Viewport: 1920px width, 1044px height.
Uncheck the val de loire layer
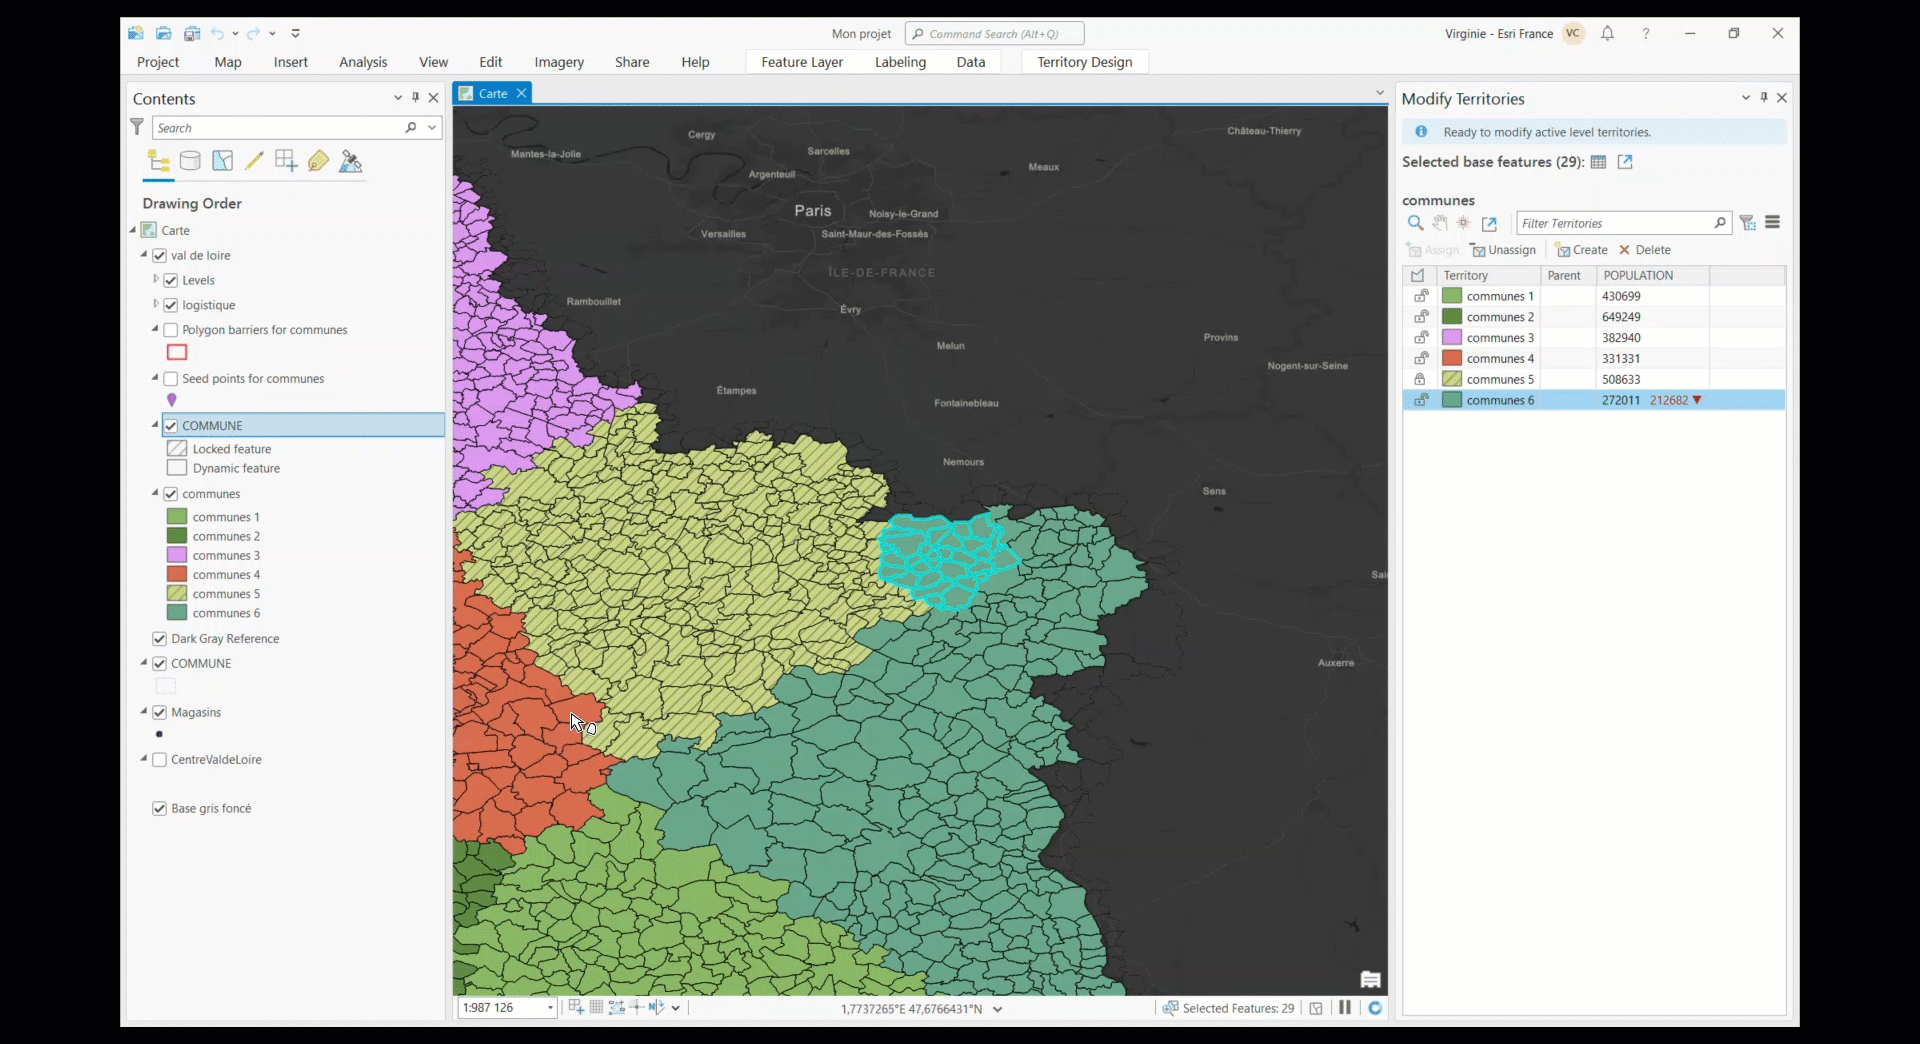159,255
